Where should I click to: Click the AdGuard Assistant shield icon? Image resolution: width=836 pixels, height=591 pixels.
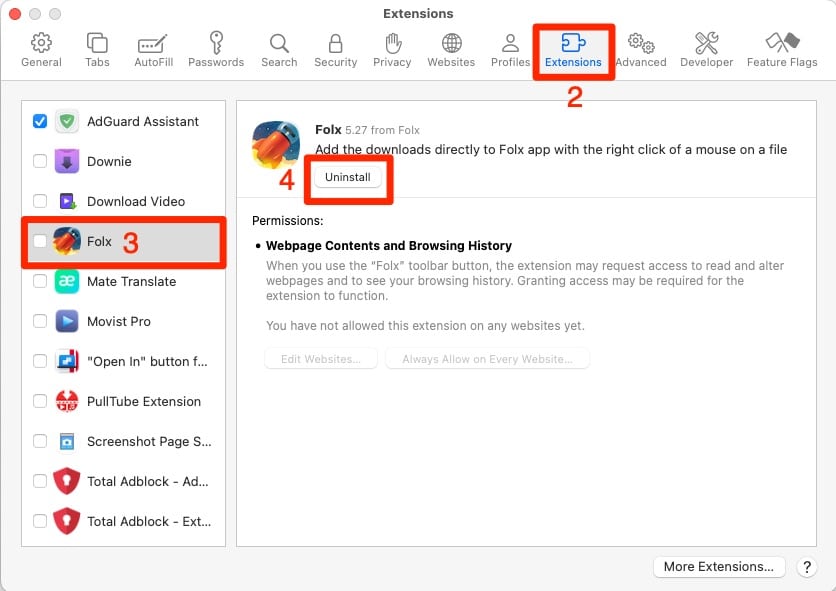pyautogui.click(x=67, y=121)
